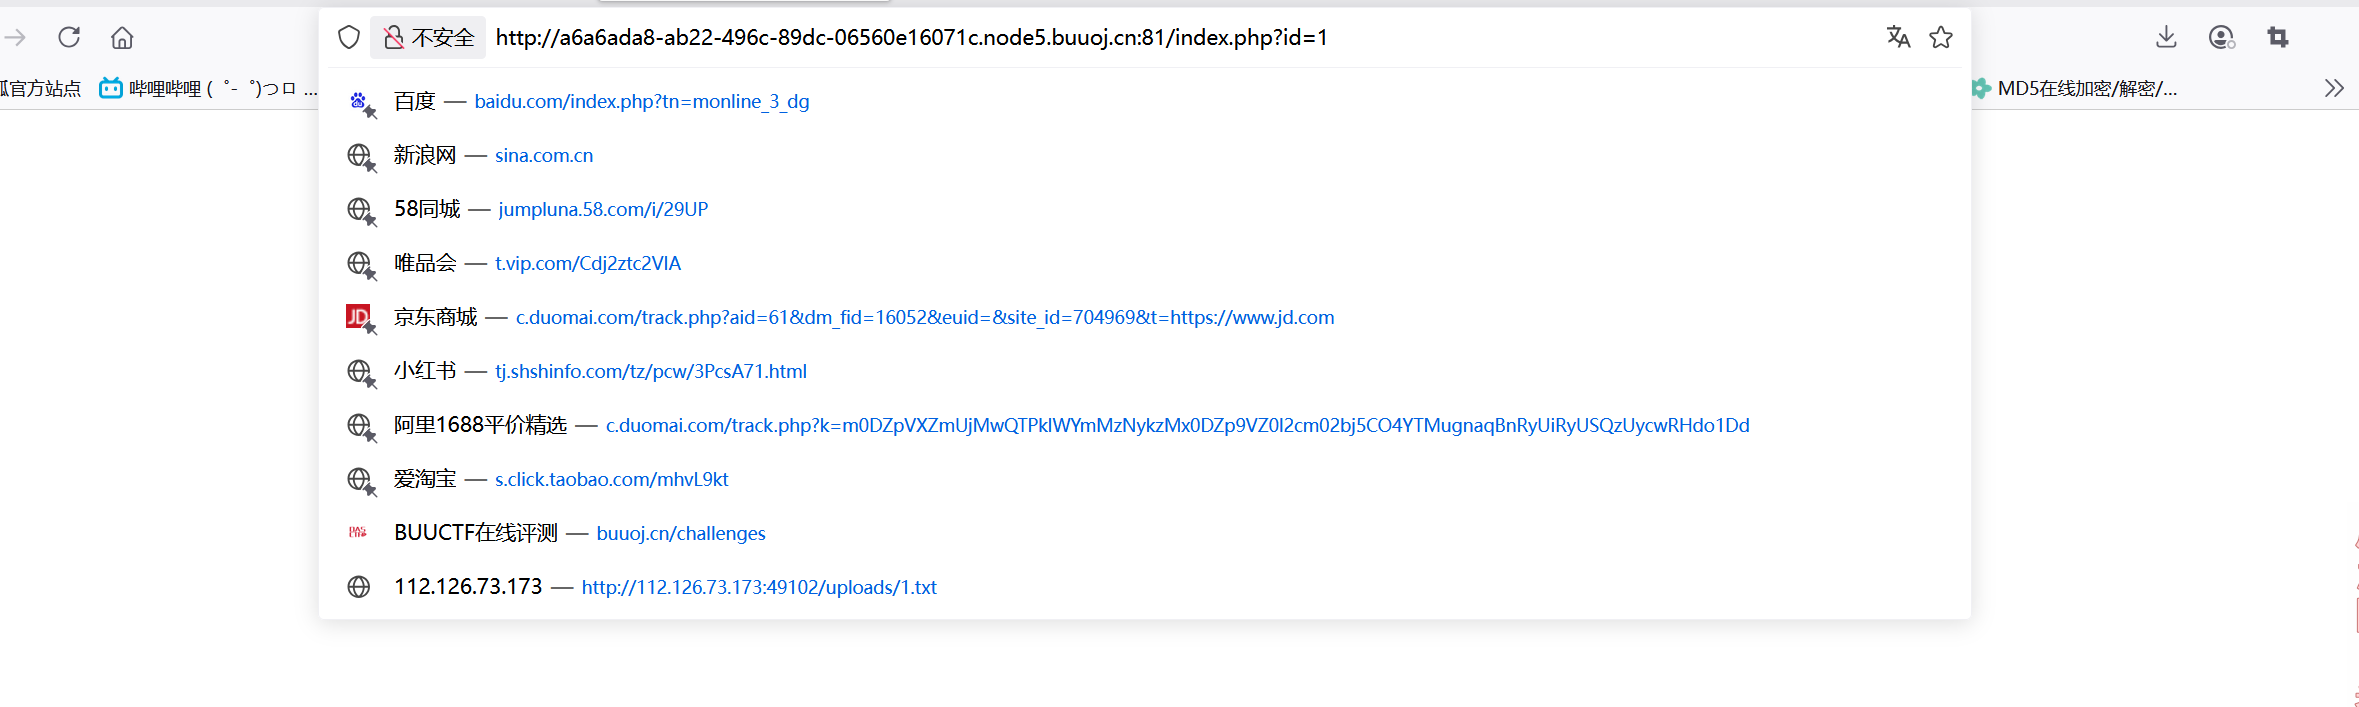Open the BUUCTF在线评测 suggestion

(579, 533)
